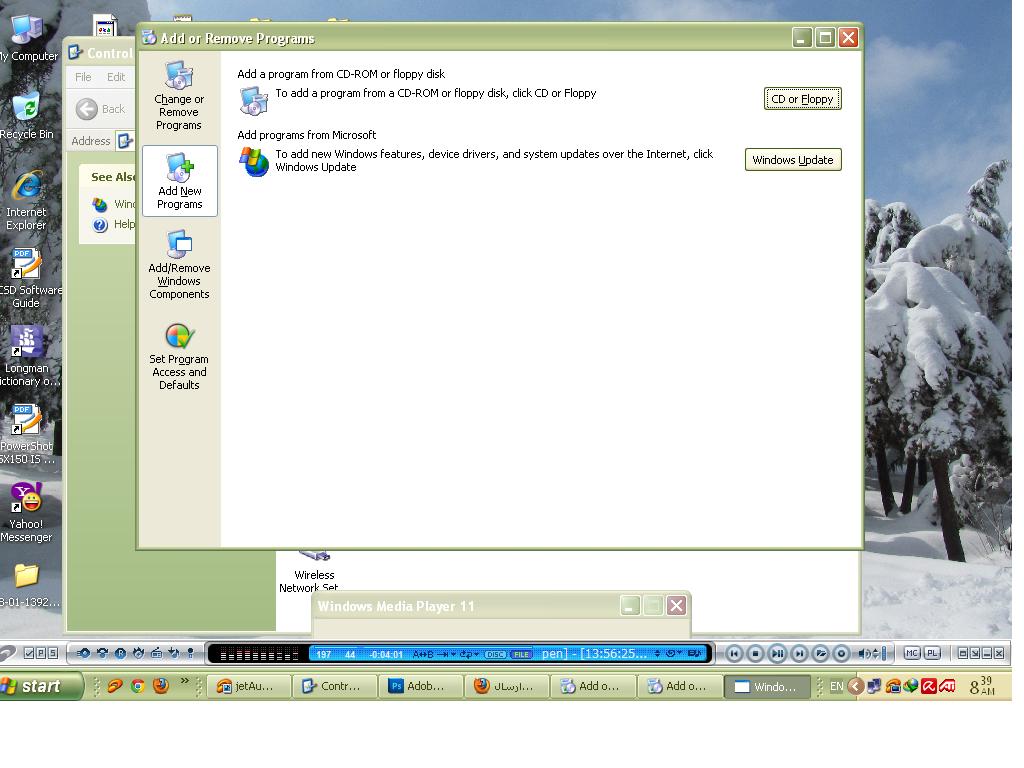Switch to Firefox window taskbar button
1024x768 pixels.
[507, 686]
